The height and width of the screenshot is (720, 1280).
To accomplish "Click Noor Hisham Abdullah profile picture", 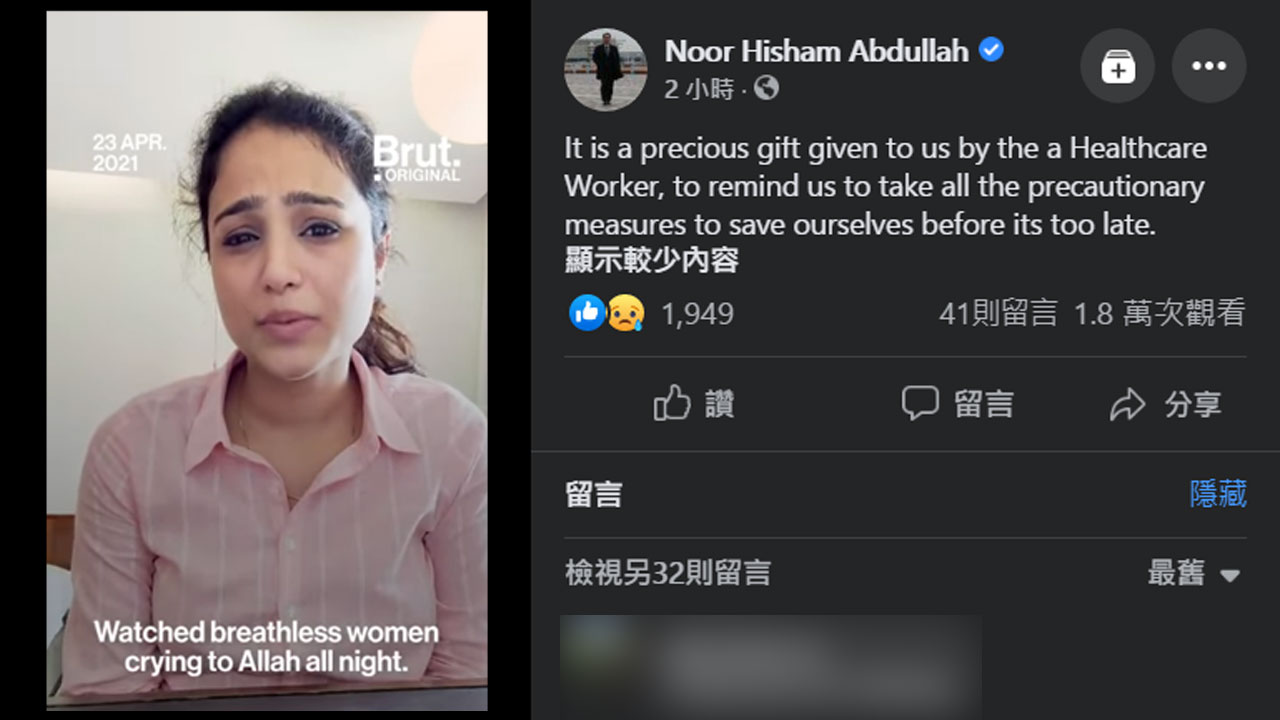I will (605, 69).
